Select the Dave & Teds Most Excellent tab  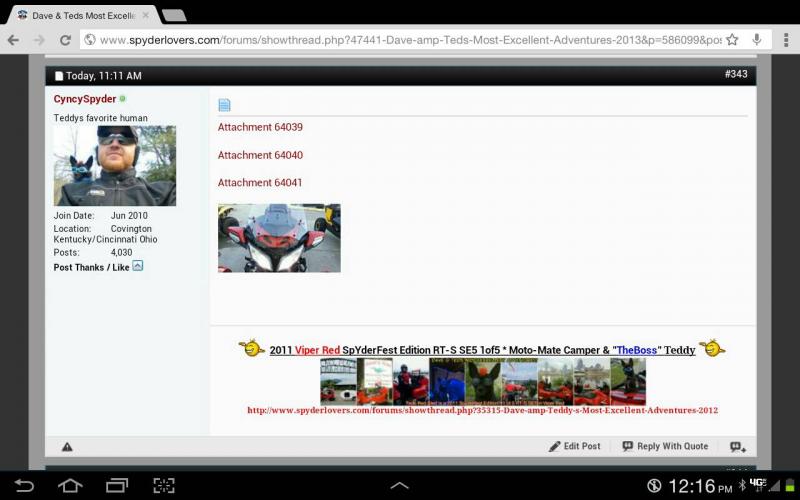tap(83, 16)
